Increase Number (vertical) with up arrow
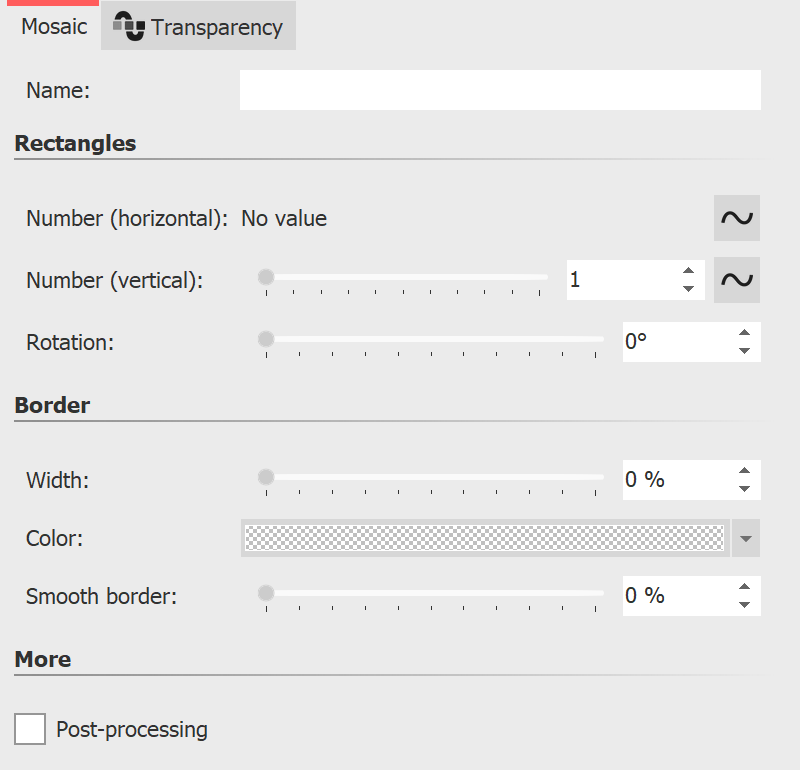Image resolution: width=800 pixels, height=770 pixels. (688, 270)
